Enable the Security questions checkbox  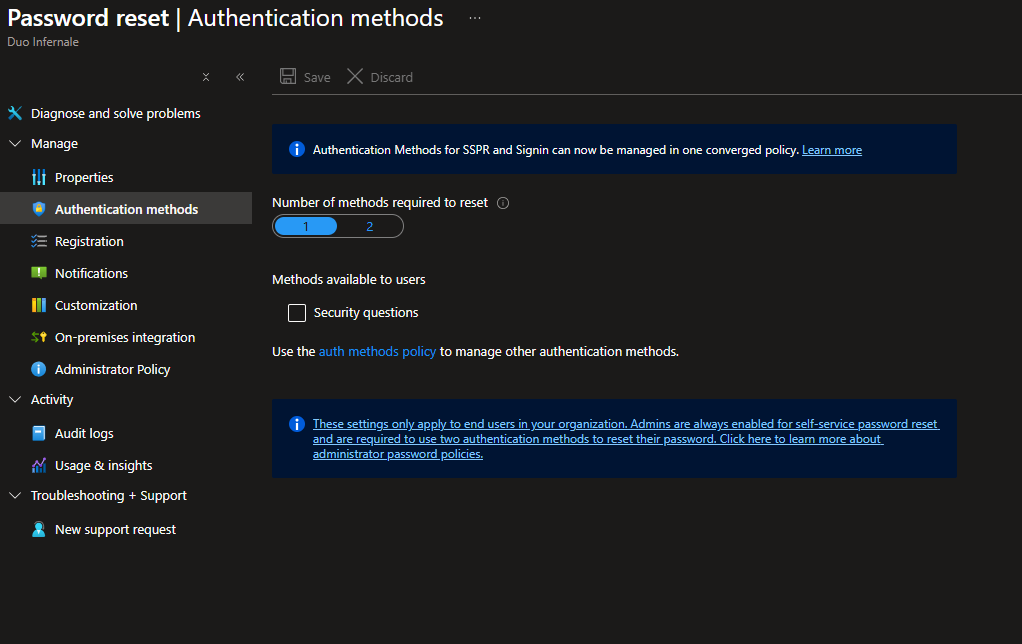click(x=297, y=313)
